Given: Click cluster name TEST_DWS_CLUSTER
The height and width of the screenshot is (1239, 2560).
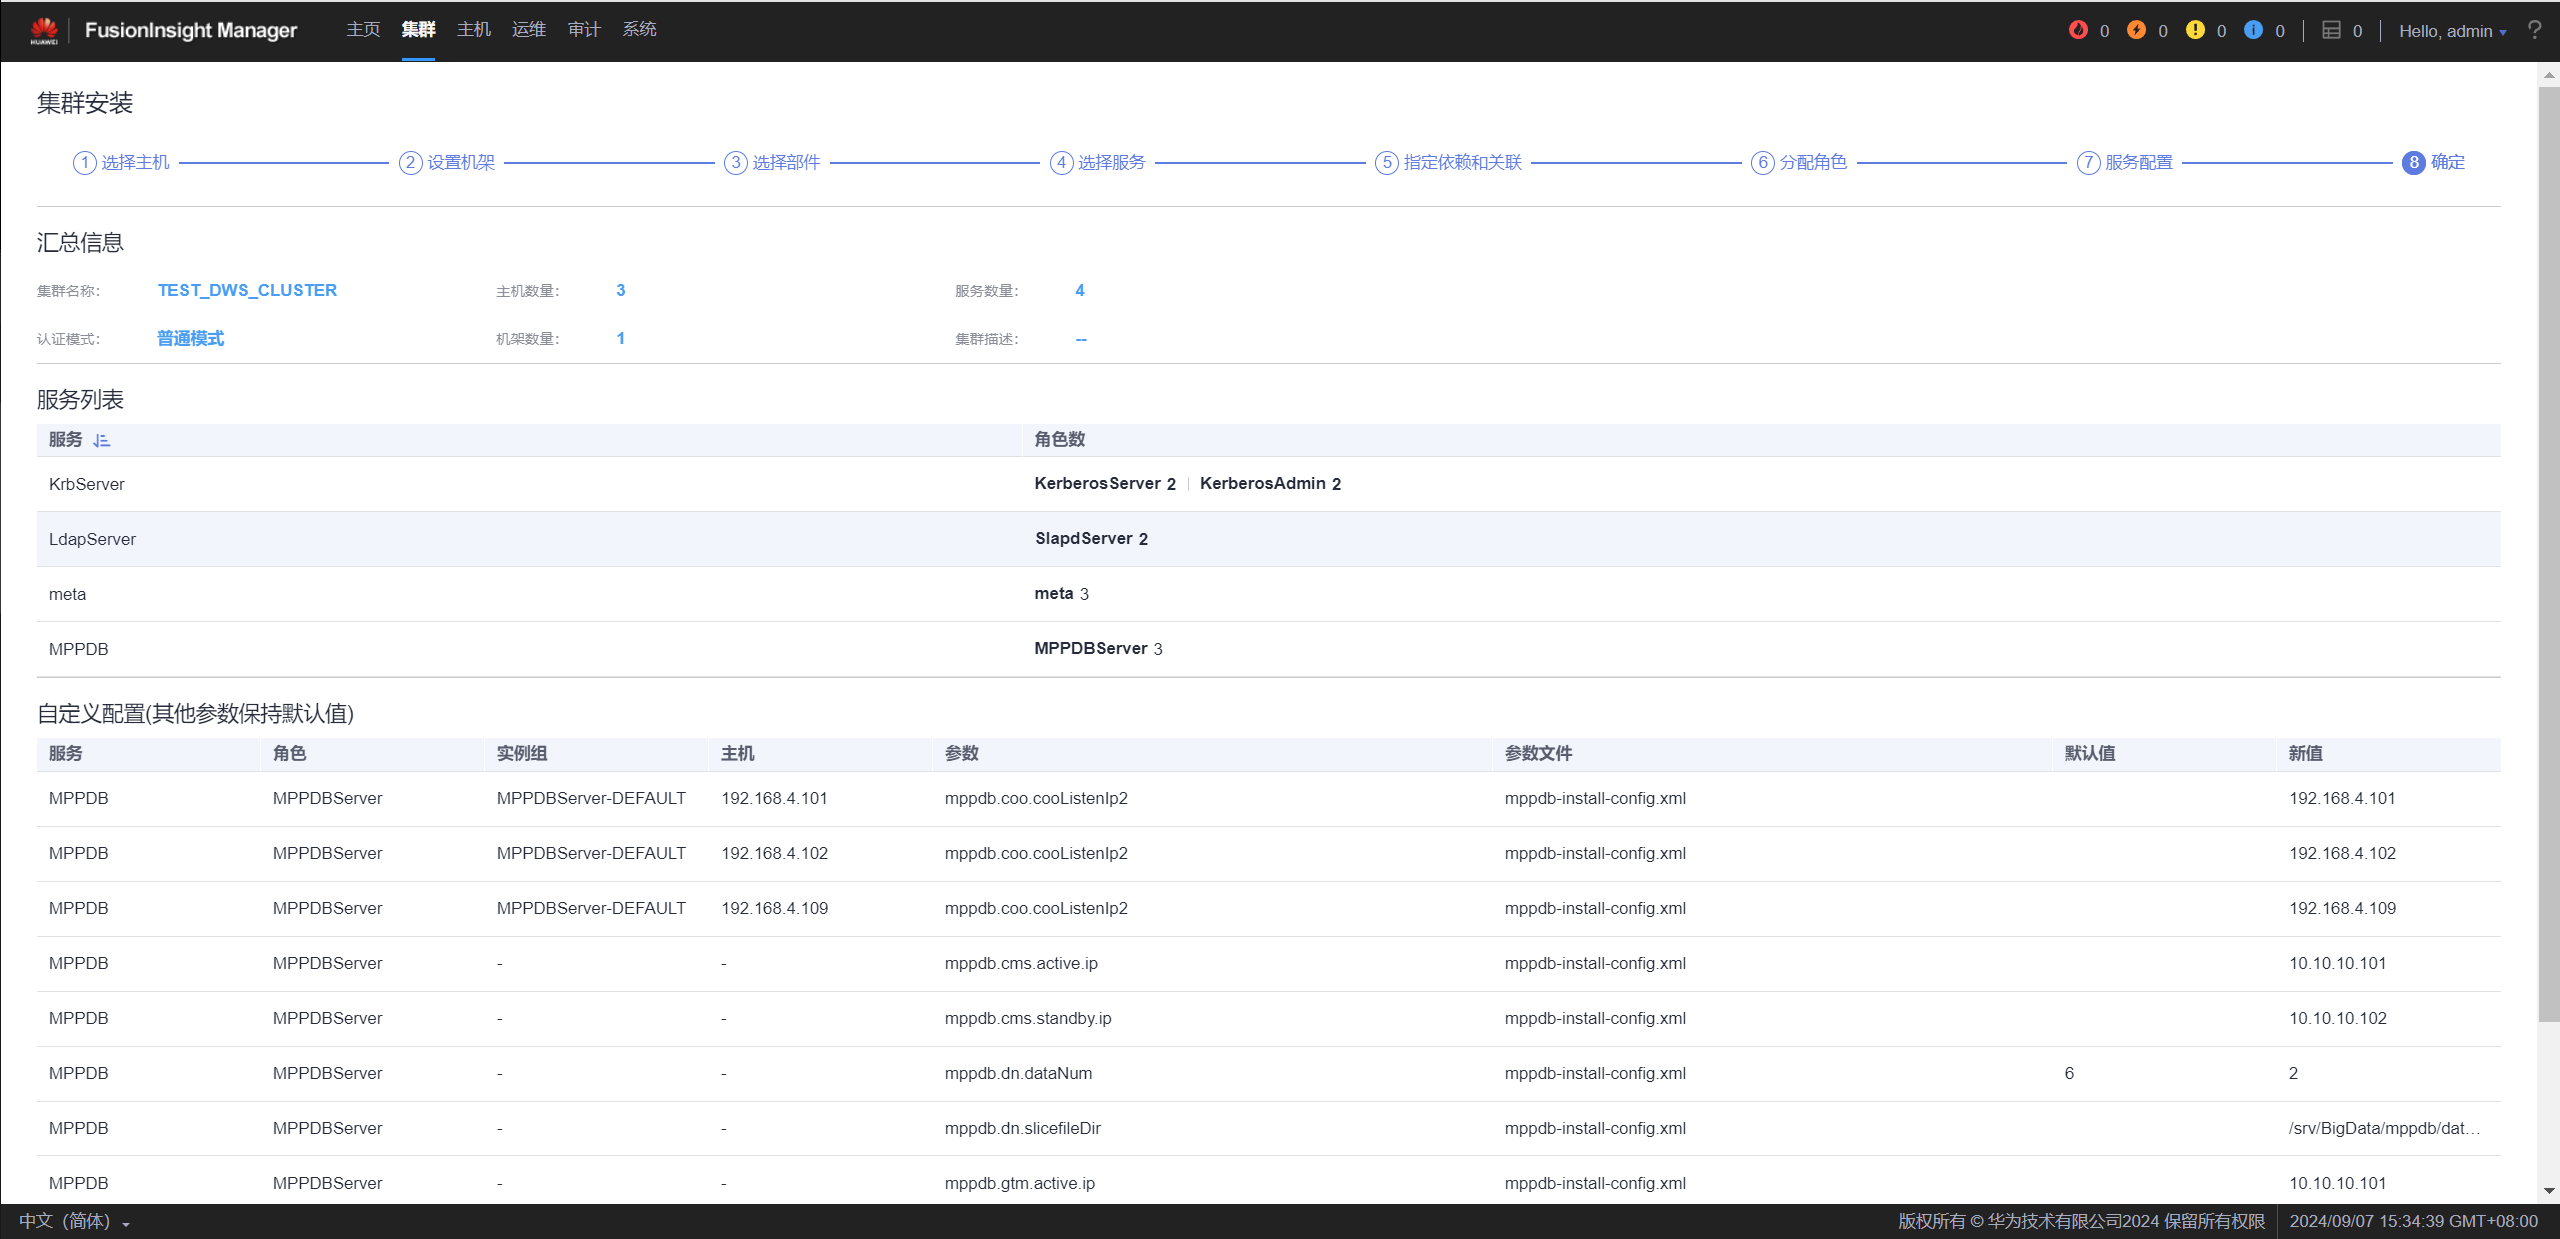Looking at the screenshot, I should tap(247, 290).
